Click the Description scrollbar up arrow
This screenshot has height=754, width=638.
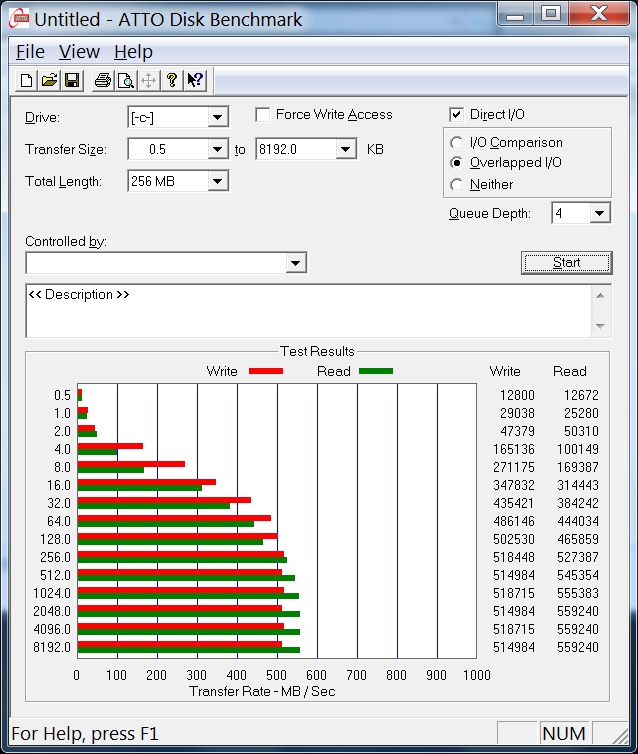pos(600,296)
